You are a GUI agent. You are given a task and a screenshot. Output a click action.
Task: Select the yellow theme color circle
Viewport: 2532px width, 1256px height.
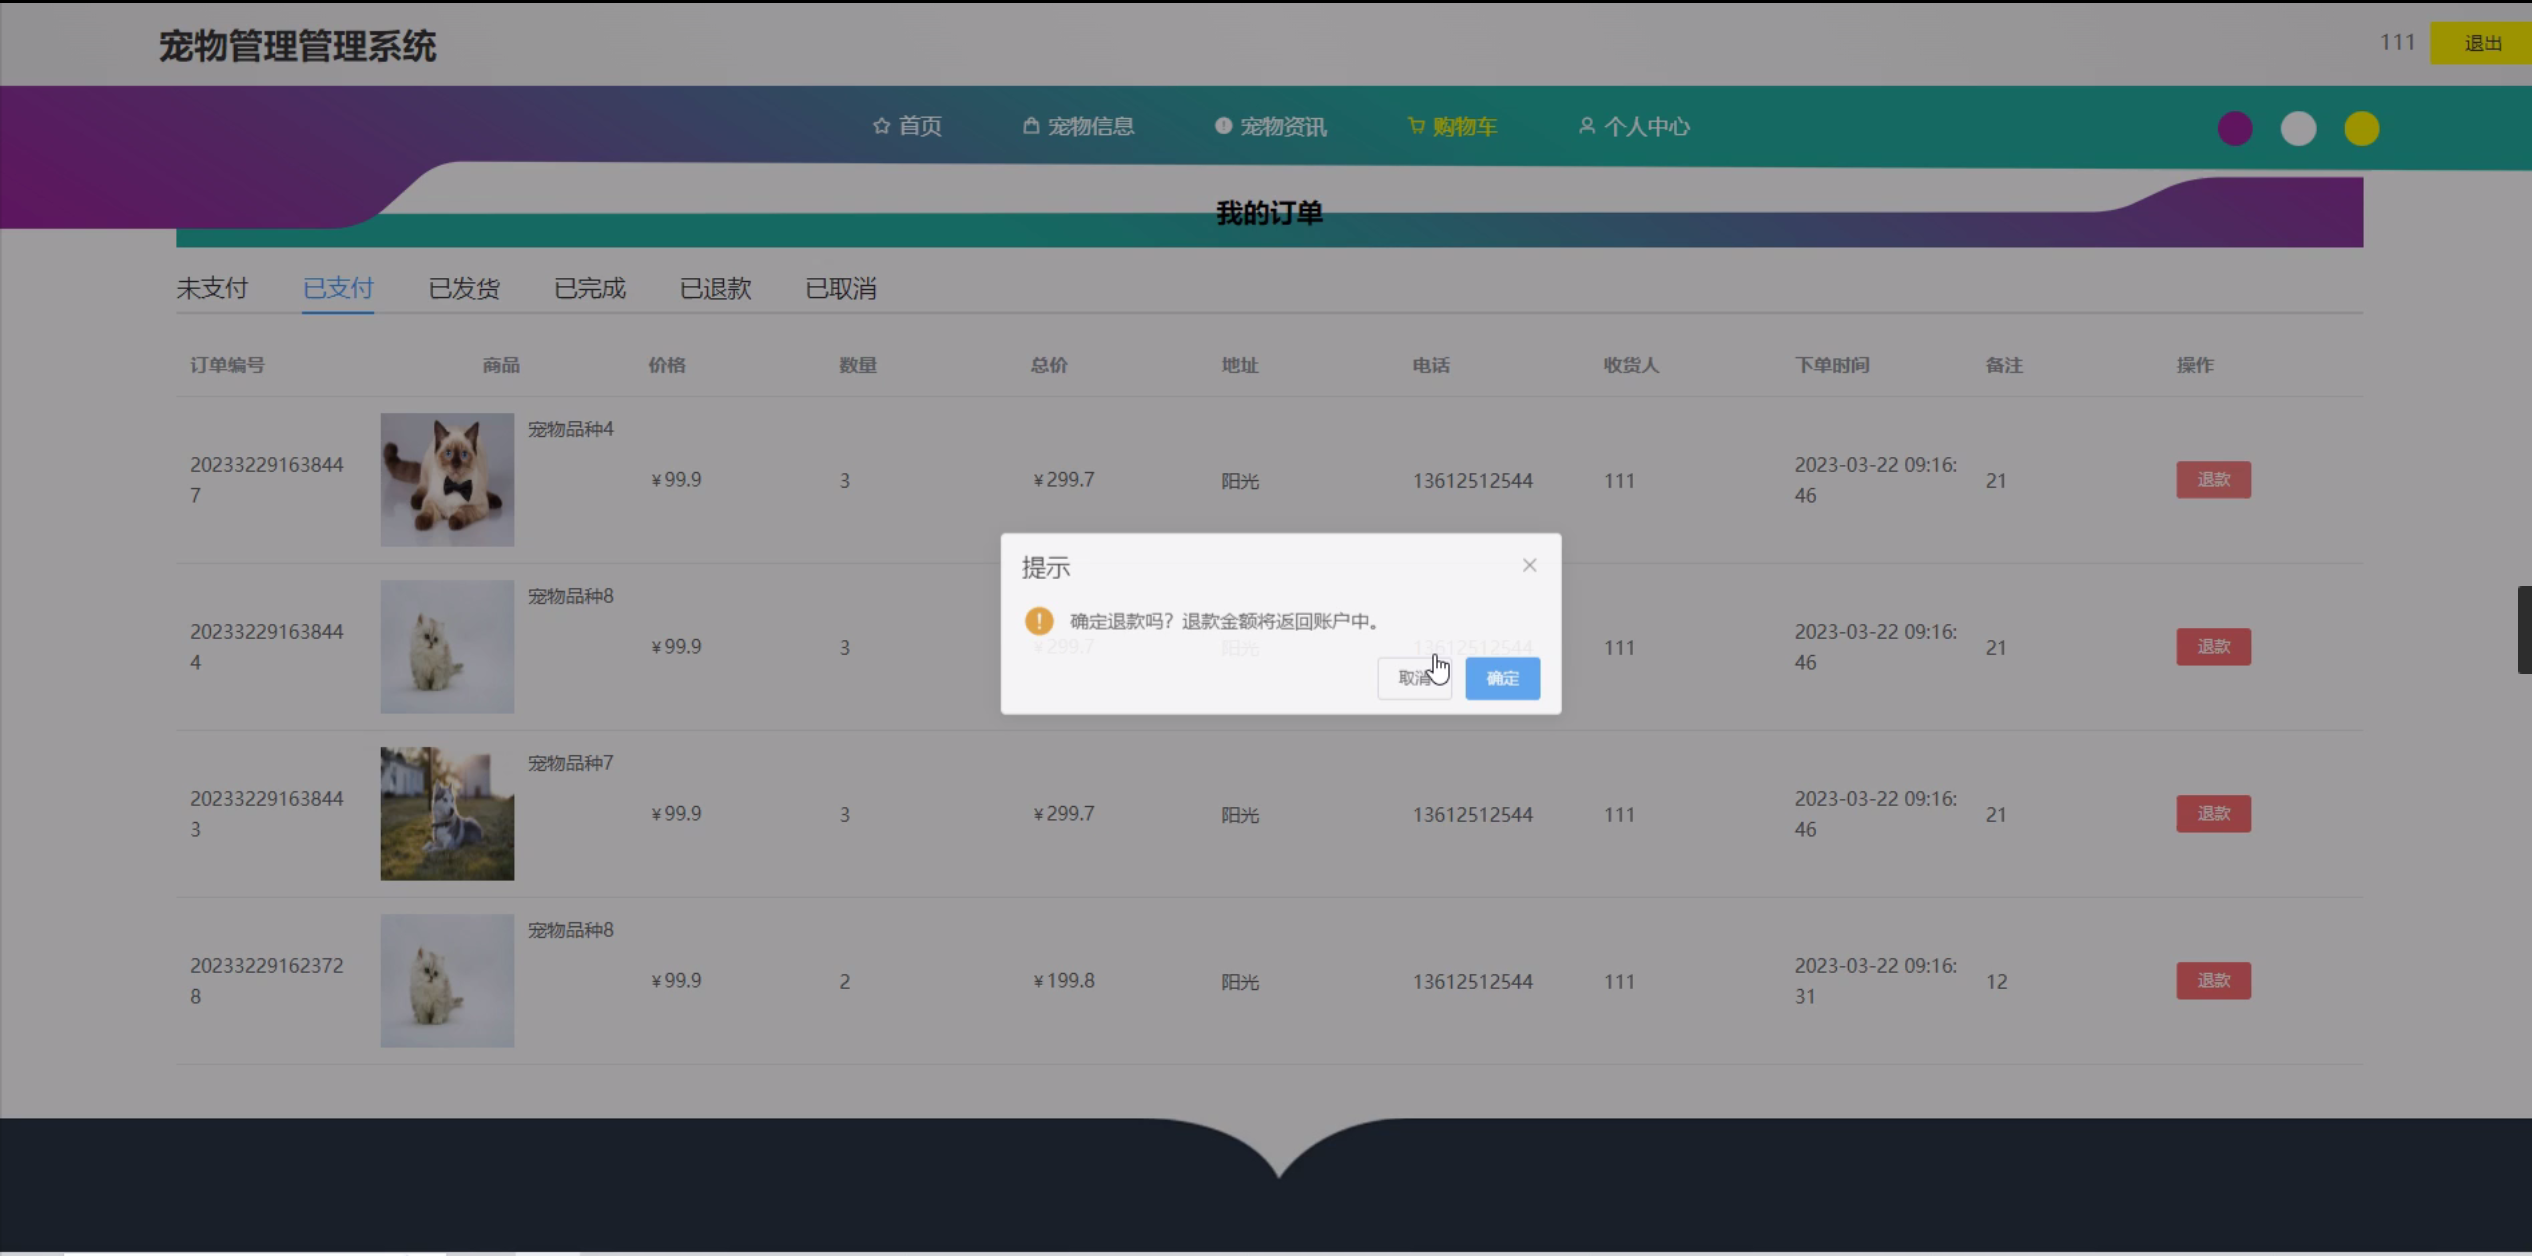point(2361,128)
